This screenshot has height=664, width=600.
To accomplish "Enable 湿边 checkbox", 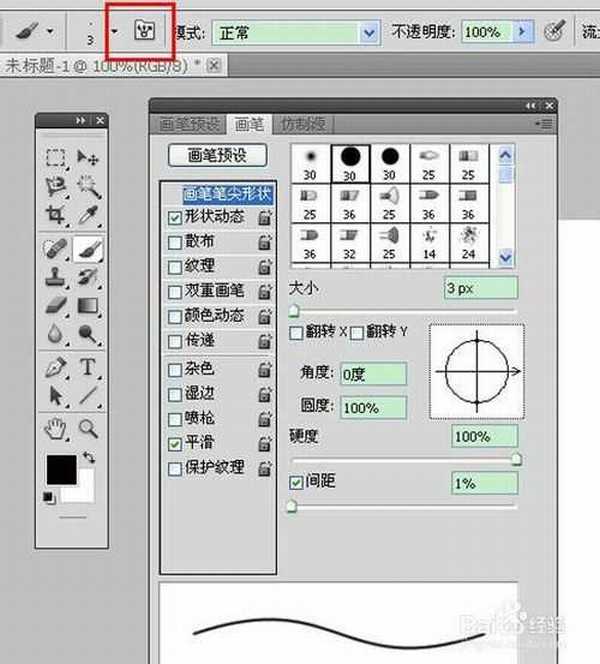I will click(x=174, y=395).
